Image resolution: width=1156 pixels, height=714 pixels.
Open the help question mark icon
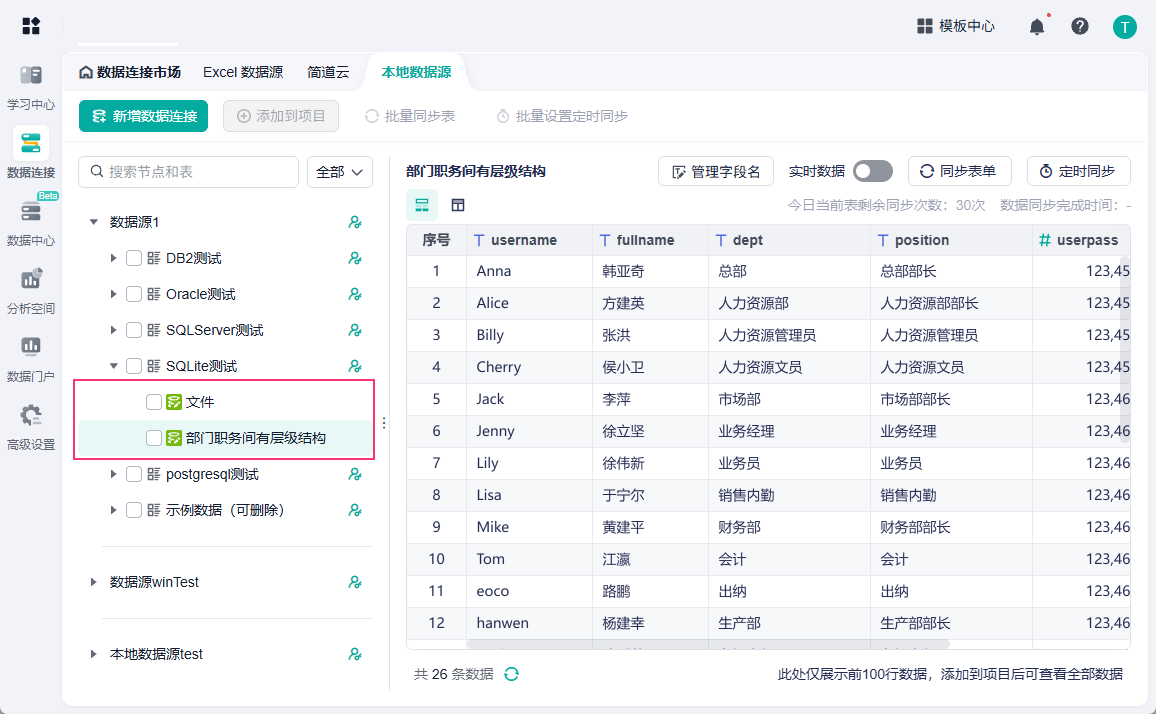pyautogui.click(x=1080, y=26)
